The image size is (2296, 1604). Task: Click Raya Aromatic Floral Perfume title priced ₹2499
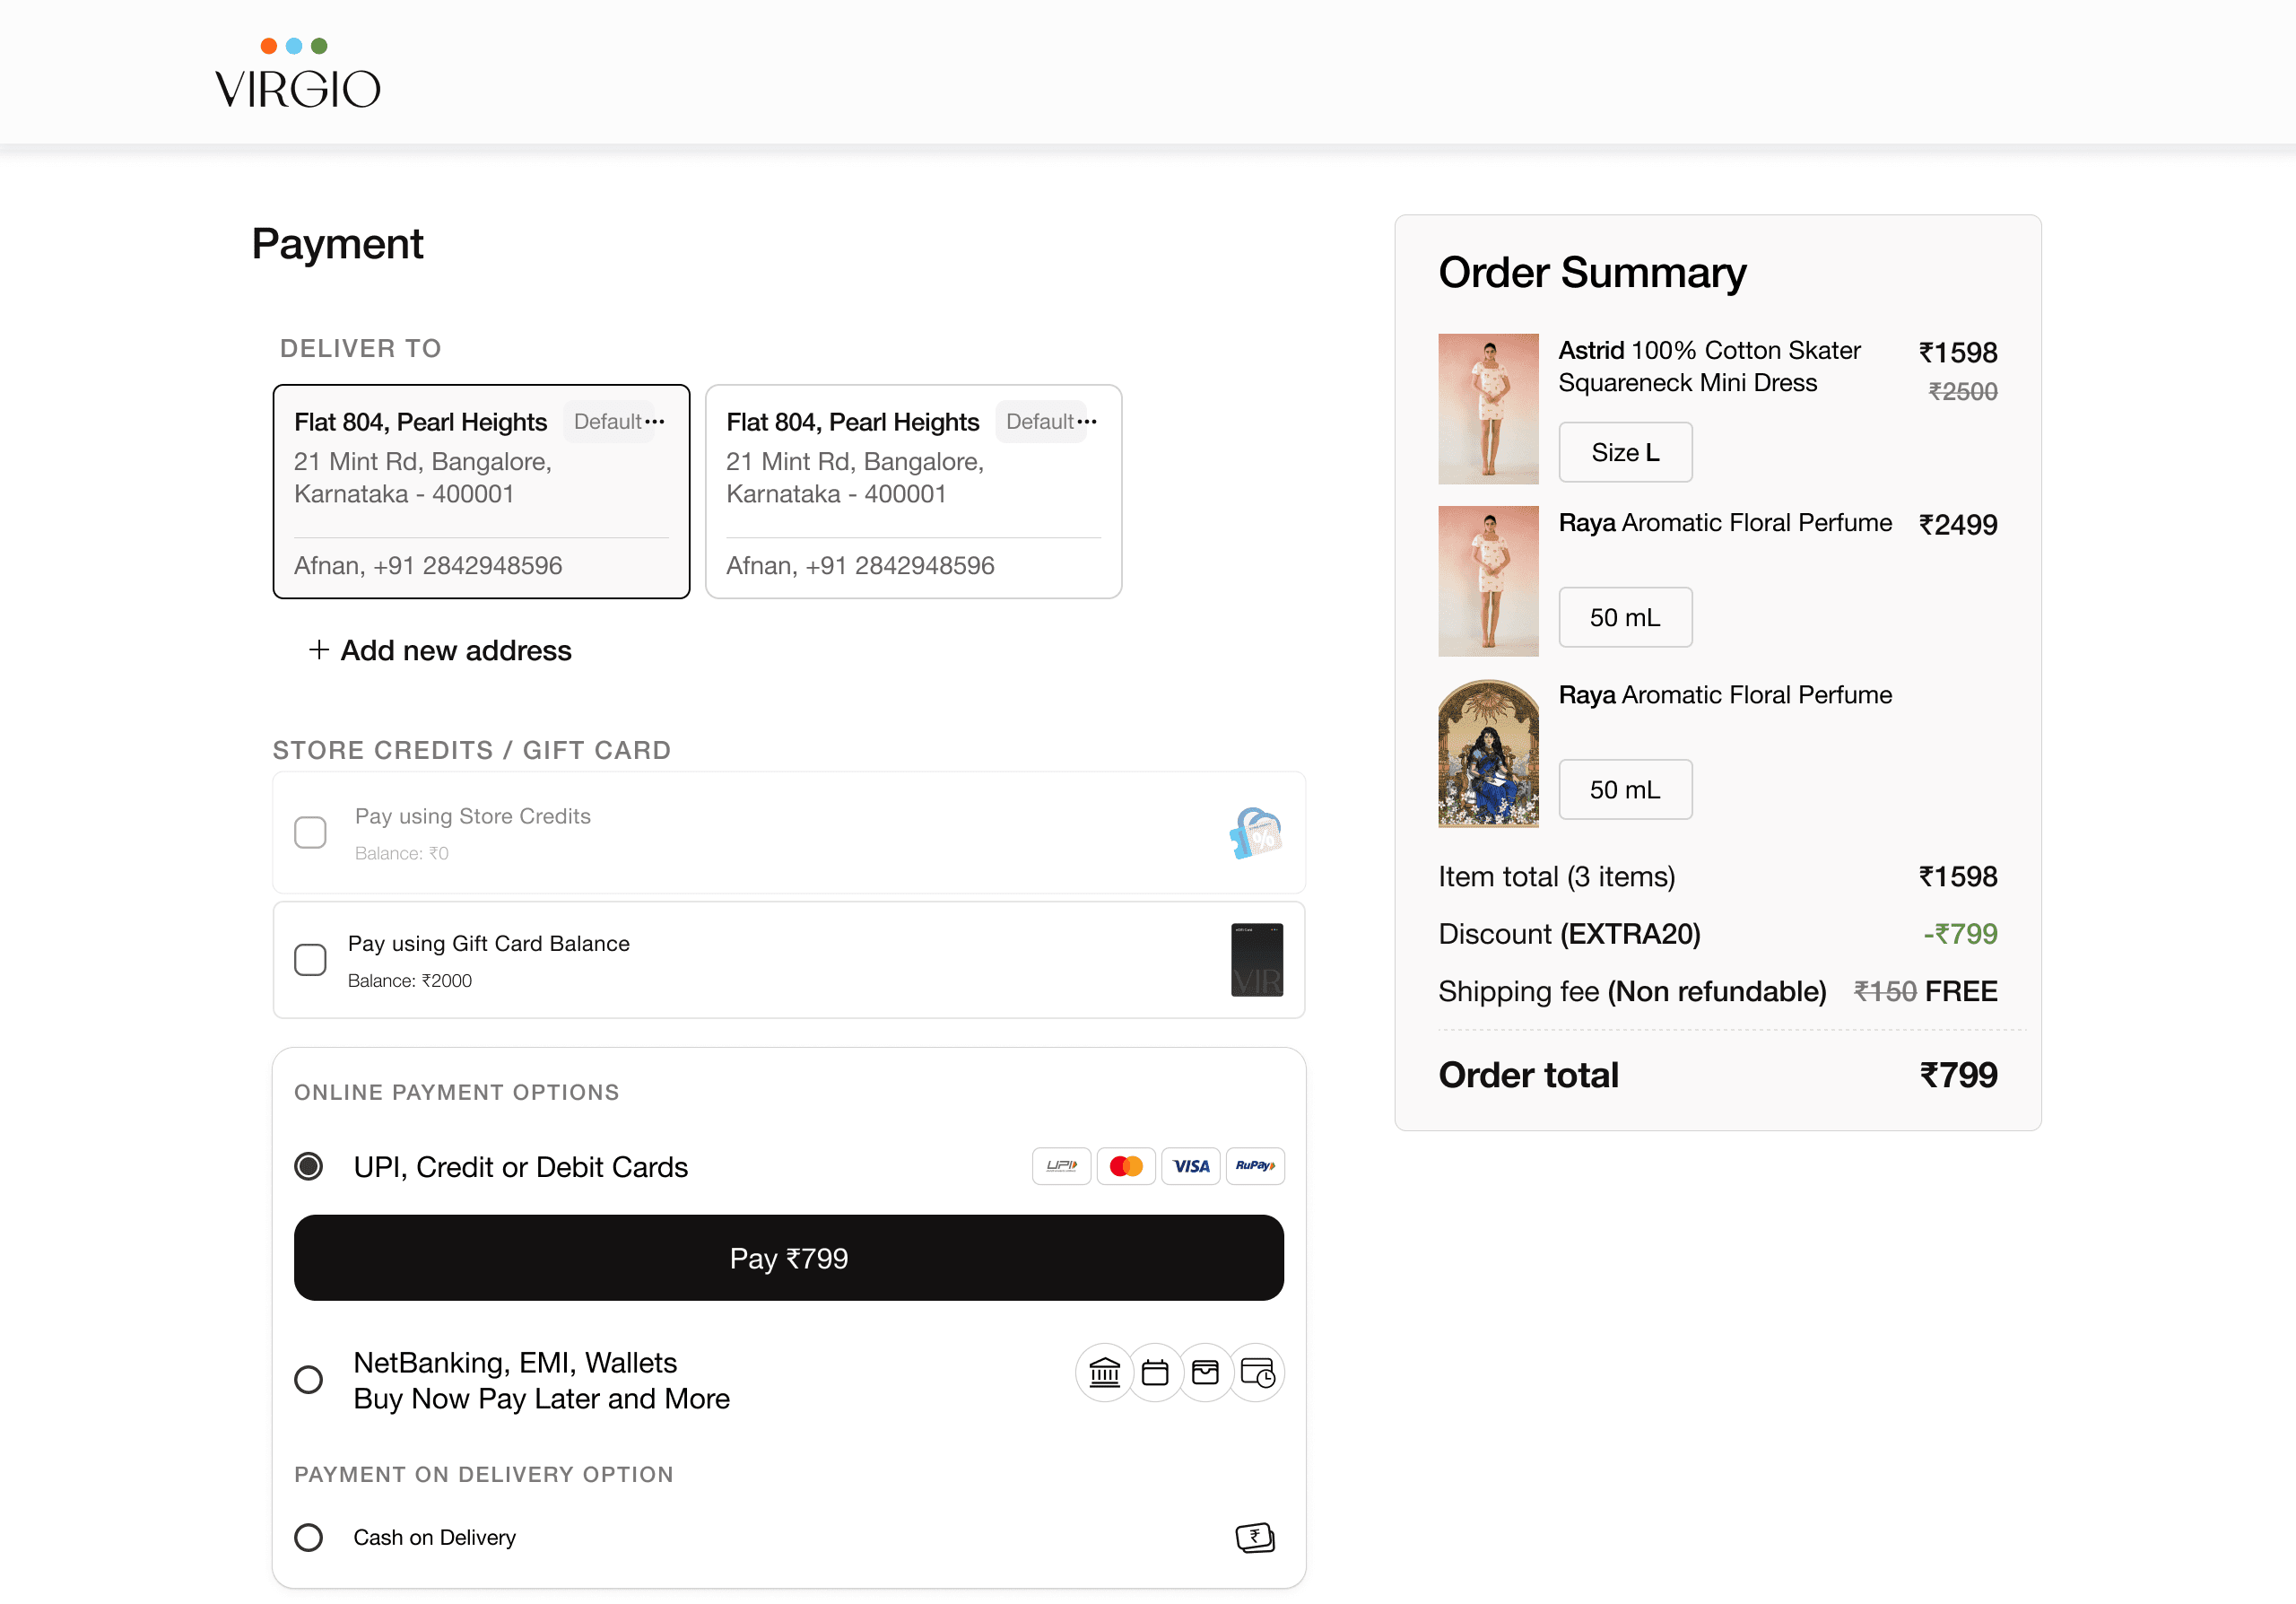(1725, 522)
